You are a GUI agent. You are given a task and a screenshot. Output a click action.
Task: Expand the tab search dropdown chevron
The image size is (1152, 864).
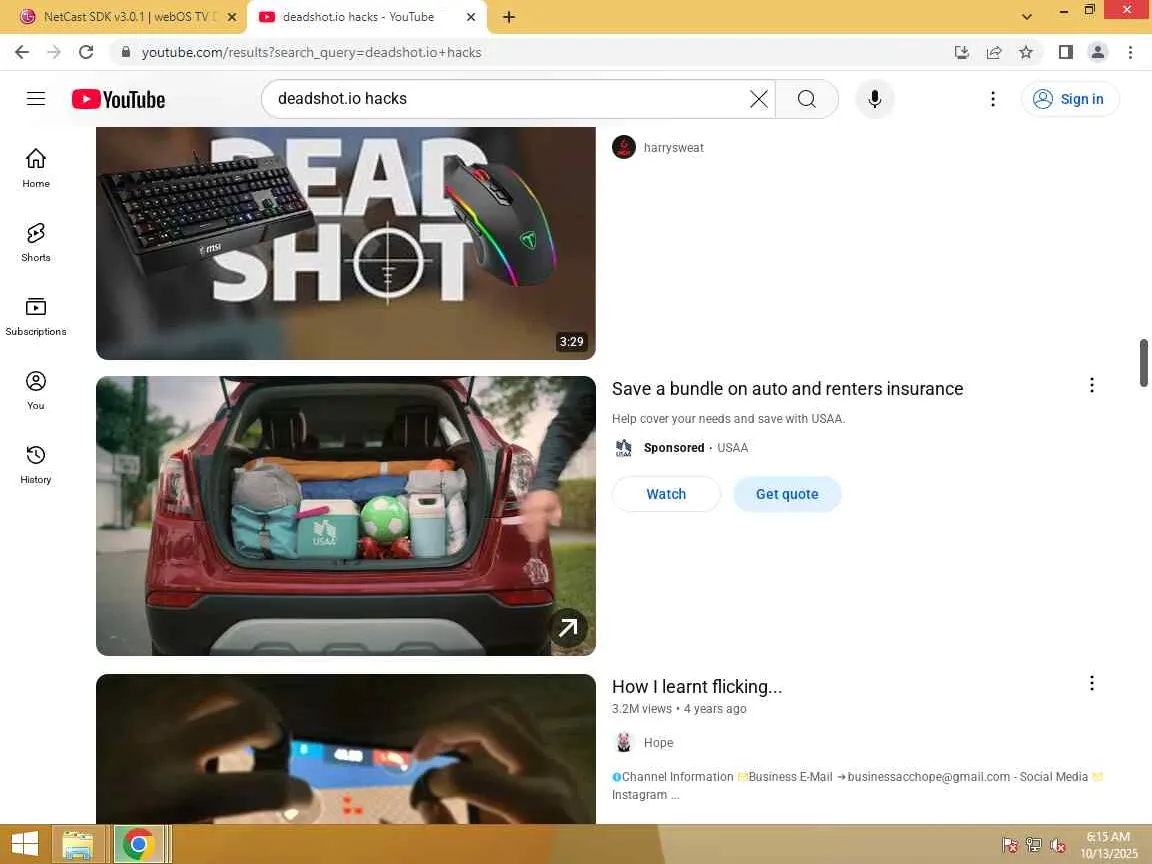pos(1026,16)
